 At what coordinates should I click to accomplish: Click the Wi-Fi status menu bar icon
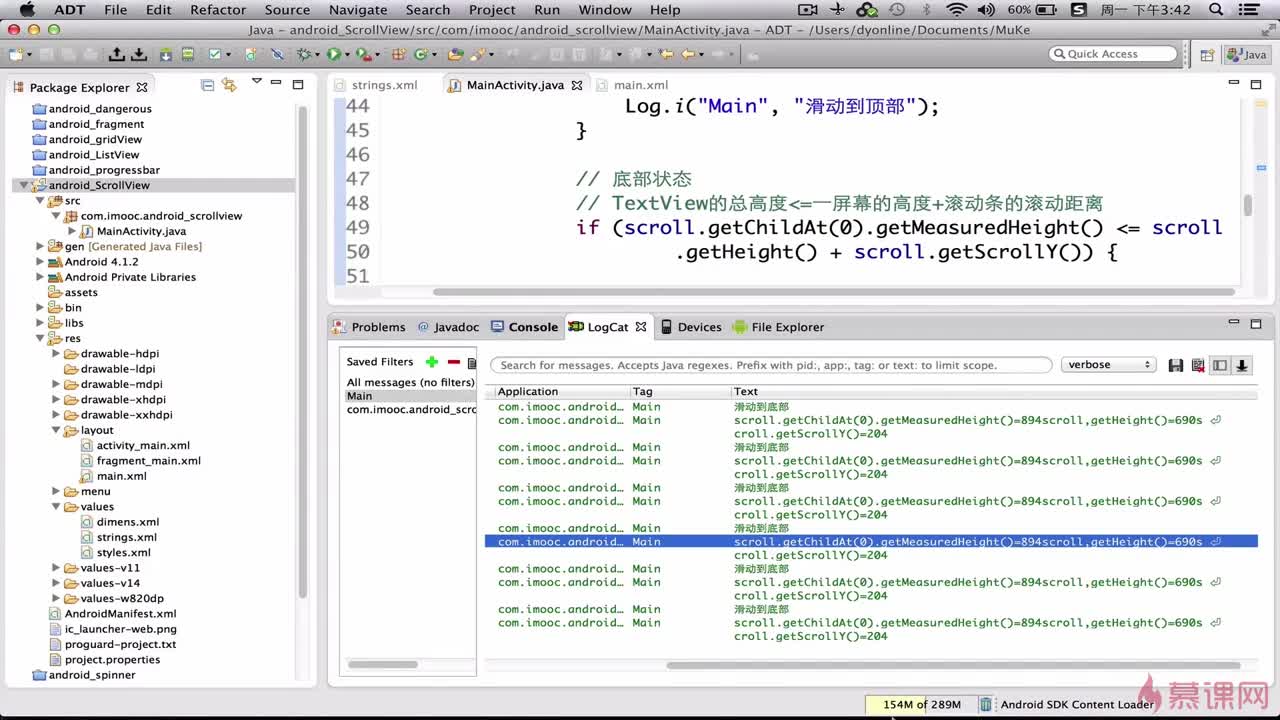pos(957,10)
